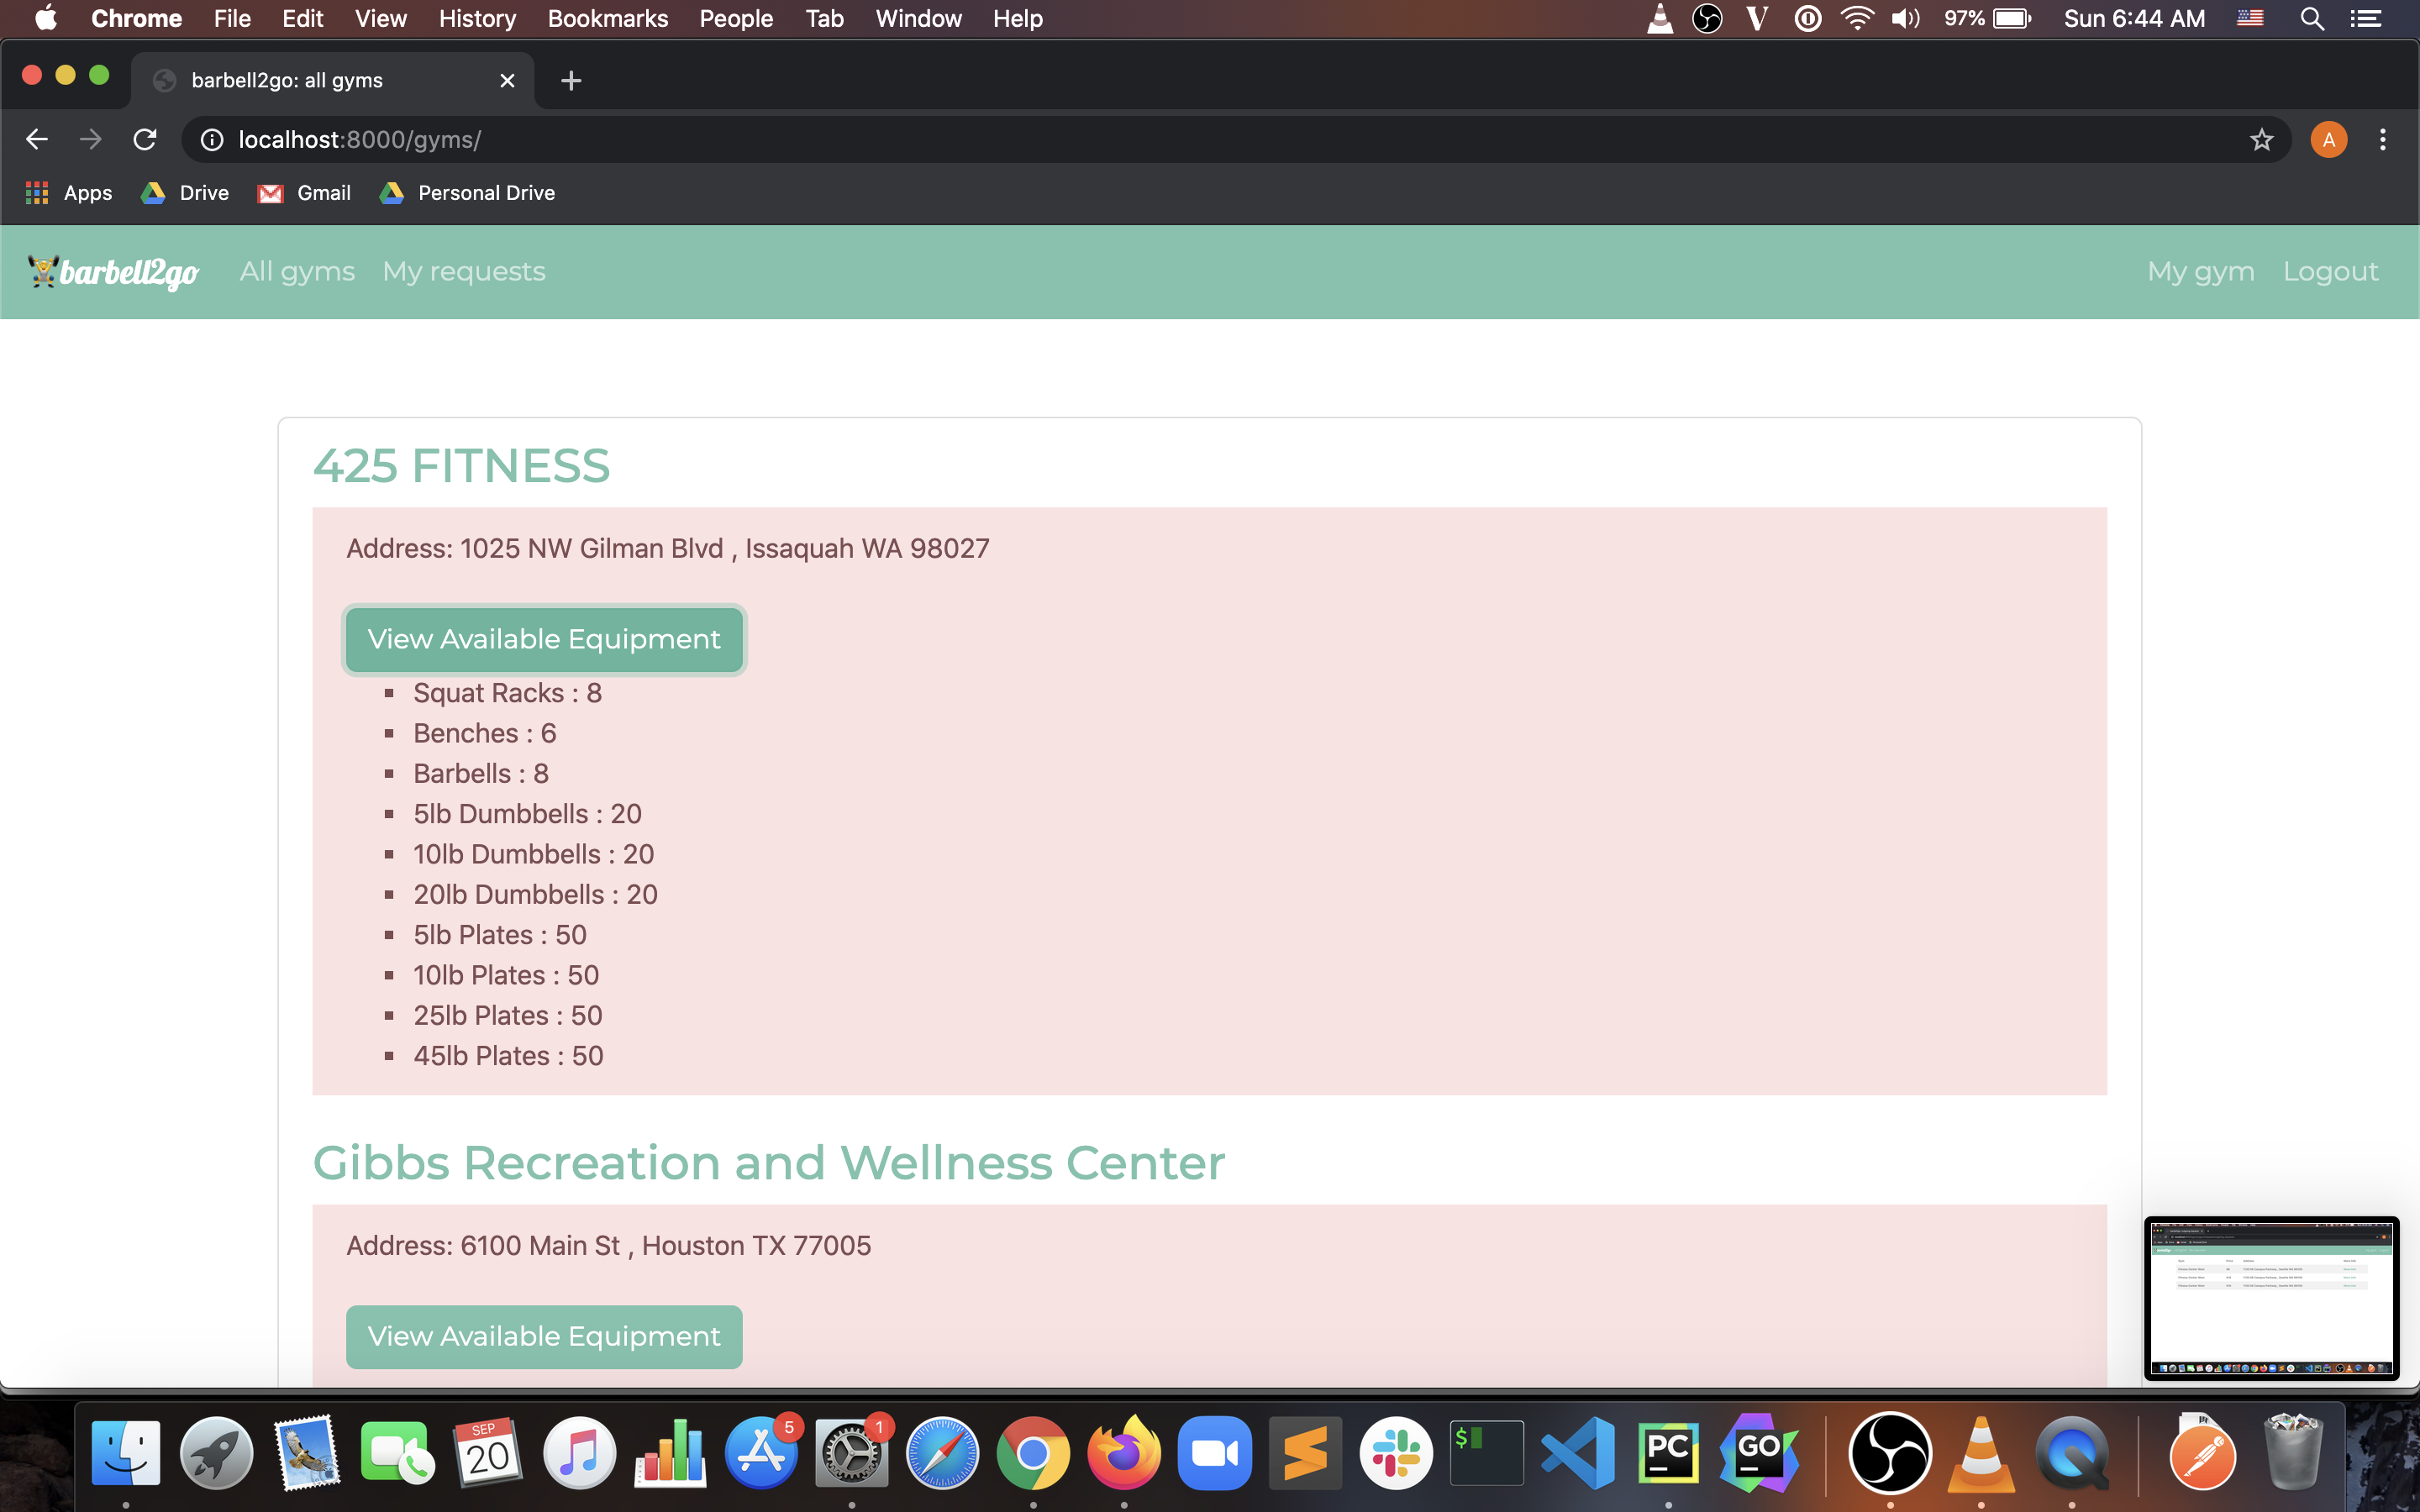The image size is (2420, 1512).
Task: Go back with the back arrow
Action: (x=37, y=140)
